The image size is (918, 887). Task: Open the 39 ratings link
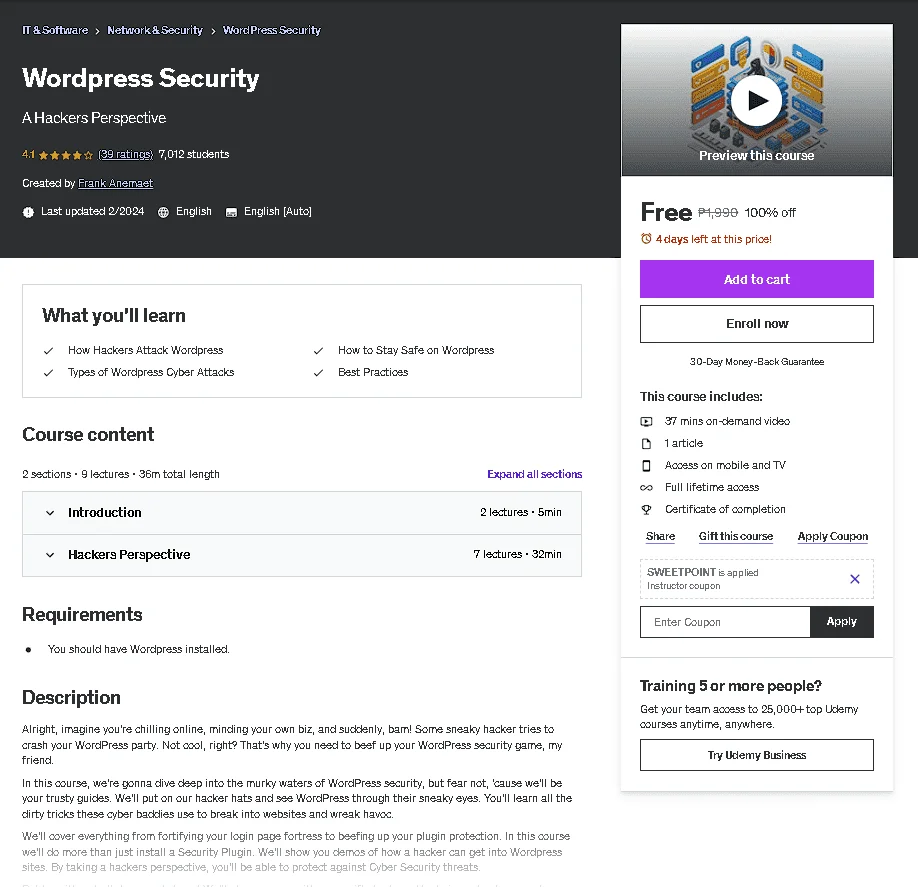click(125, 154)
